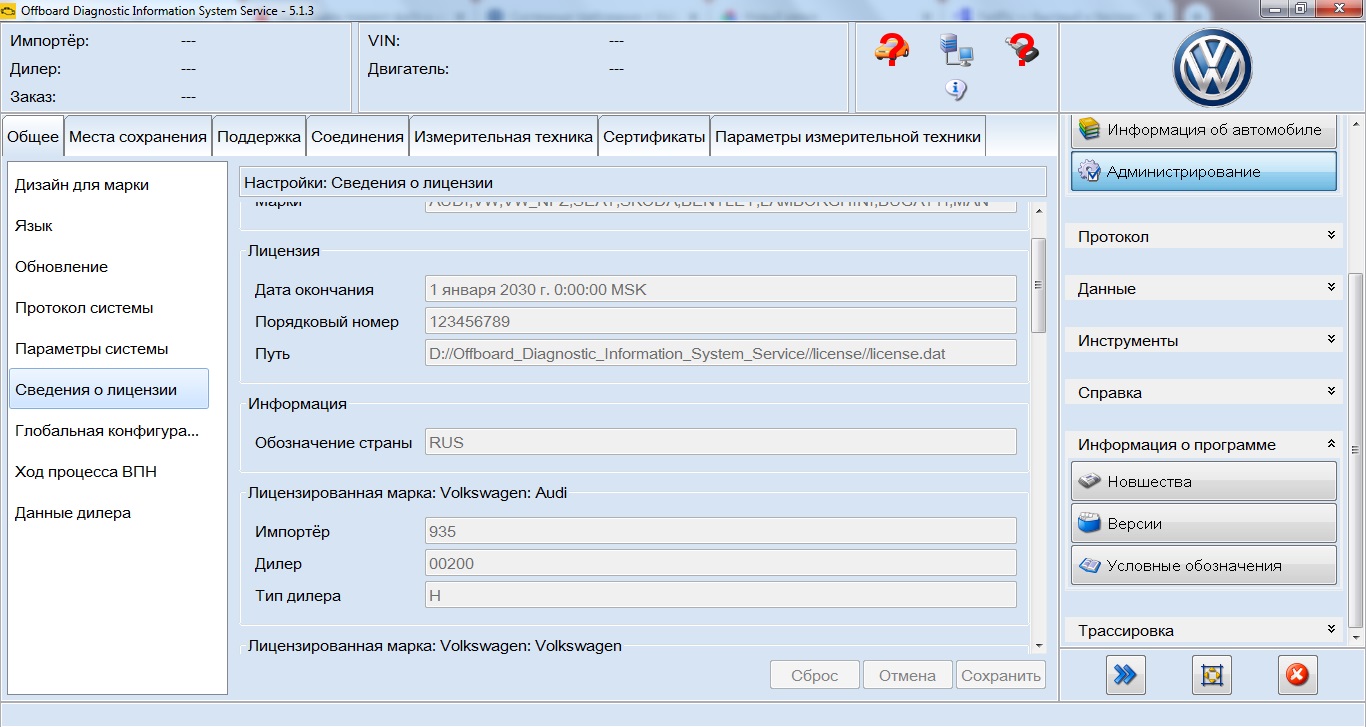Select Протокол системы in settings list

coord(109,308)
